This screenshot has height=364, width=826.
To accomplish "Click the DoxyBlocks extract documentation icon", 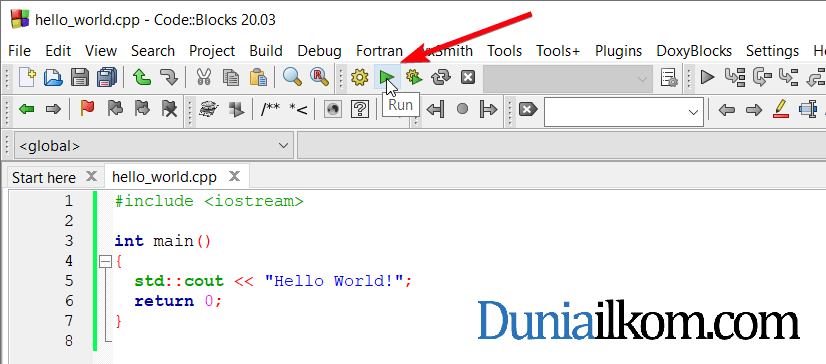I will (x=236, y=110).
